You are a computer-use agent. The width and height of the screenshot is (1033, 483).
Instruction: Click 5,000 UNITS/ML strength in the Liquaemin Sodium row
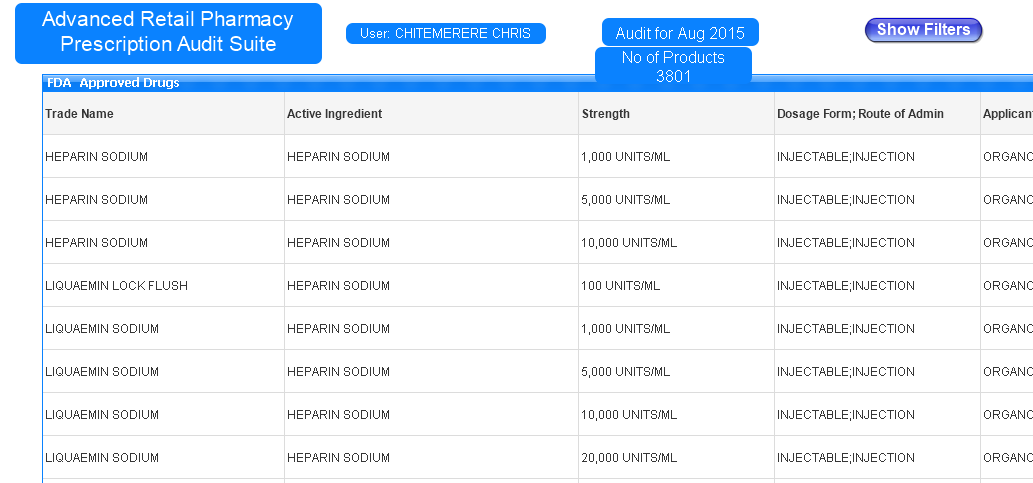625,372
